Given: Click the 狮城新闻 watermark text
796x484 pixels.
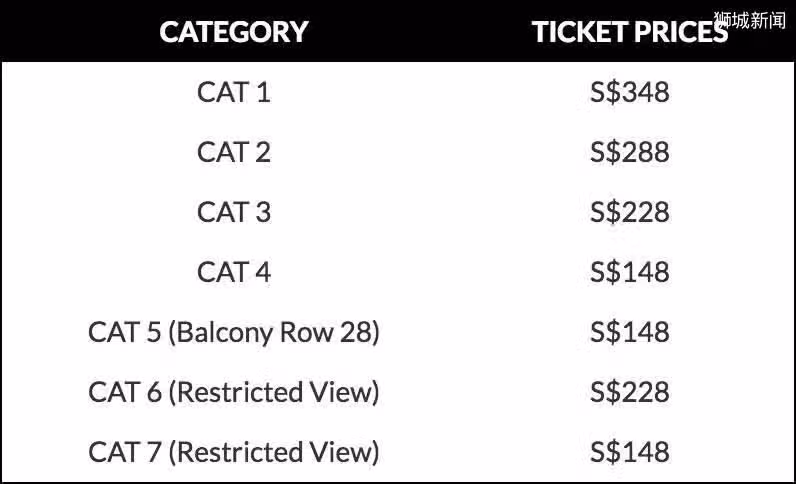Looking at the screenshot, I should (750, 20).
